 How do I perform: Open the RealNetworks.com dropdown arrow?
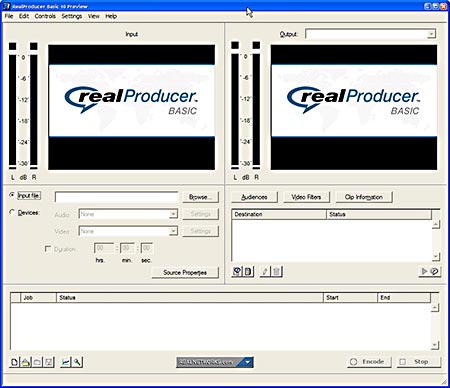248,362
